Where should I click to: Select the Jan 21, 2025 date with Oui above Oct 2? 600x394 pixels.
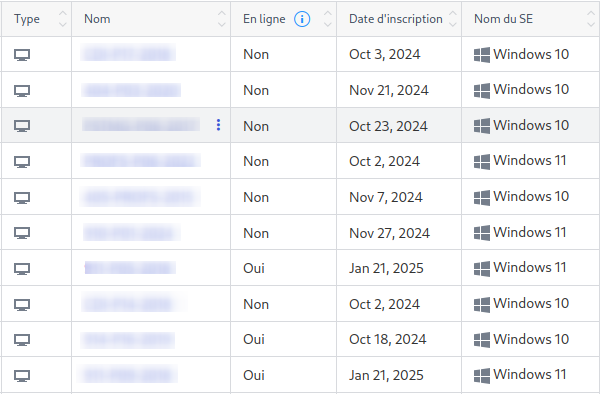coord(386,269)
